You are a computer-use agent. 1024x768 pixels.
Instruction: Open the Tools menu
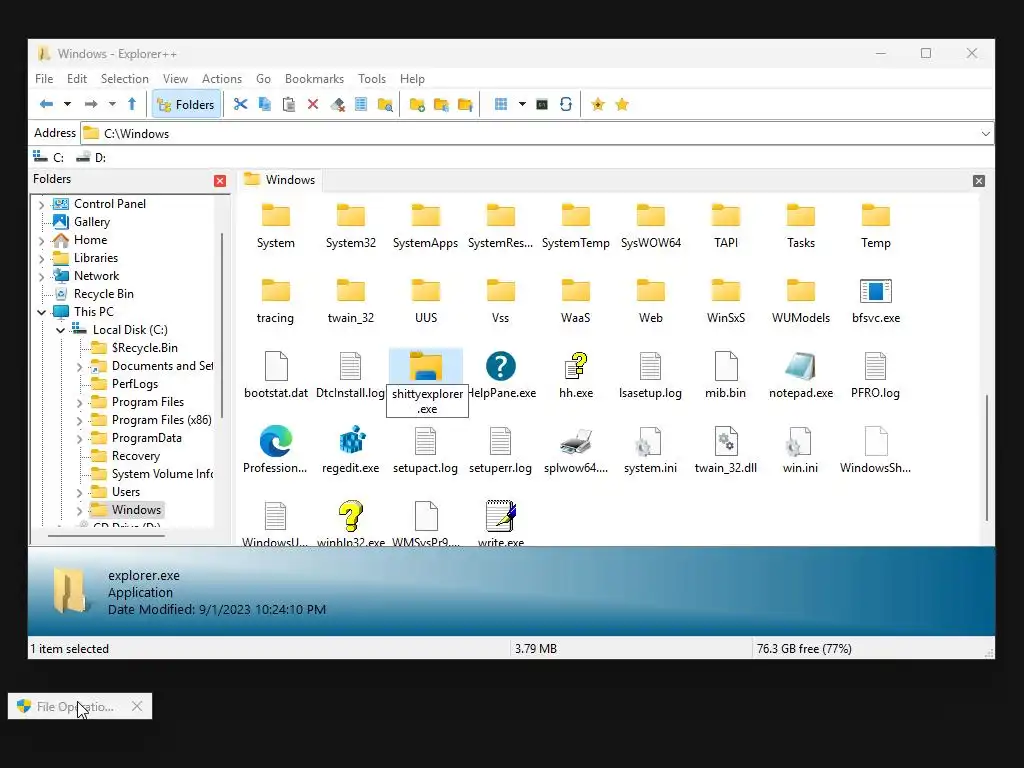click(x=372, y=78)
